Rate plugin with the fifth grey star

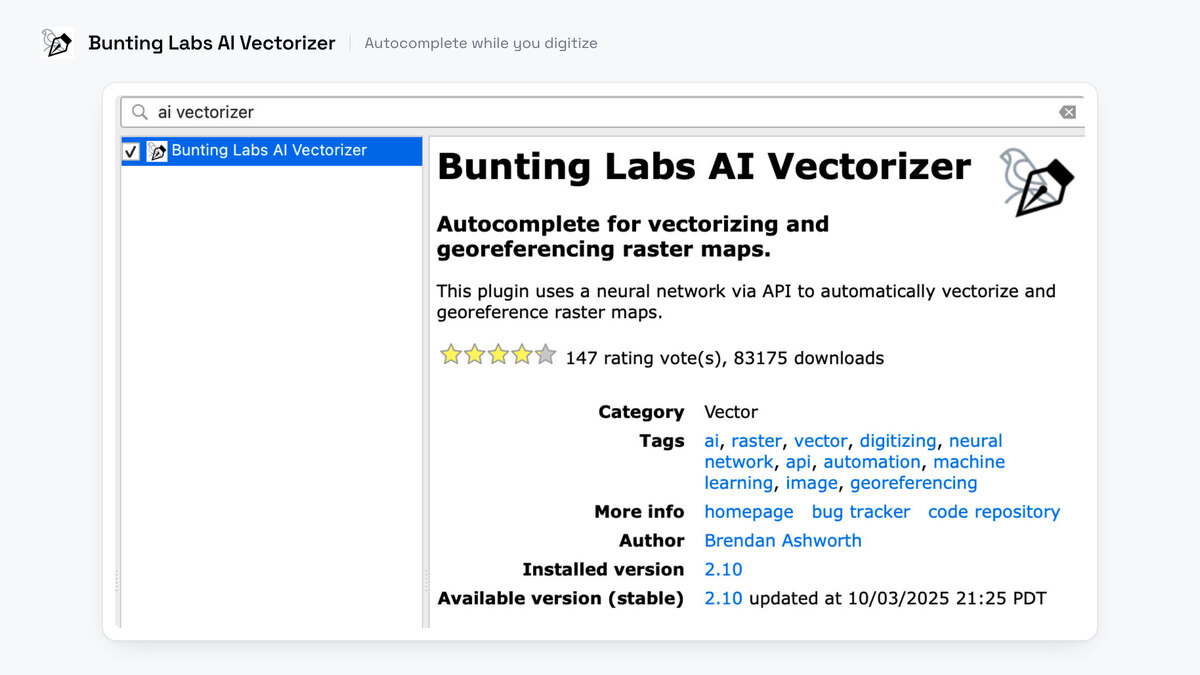click(545, 354)
